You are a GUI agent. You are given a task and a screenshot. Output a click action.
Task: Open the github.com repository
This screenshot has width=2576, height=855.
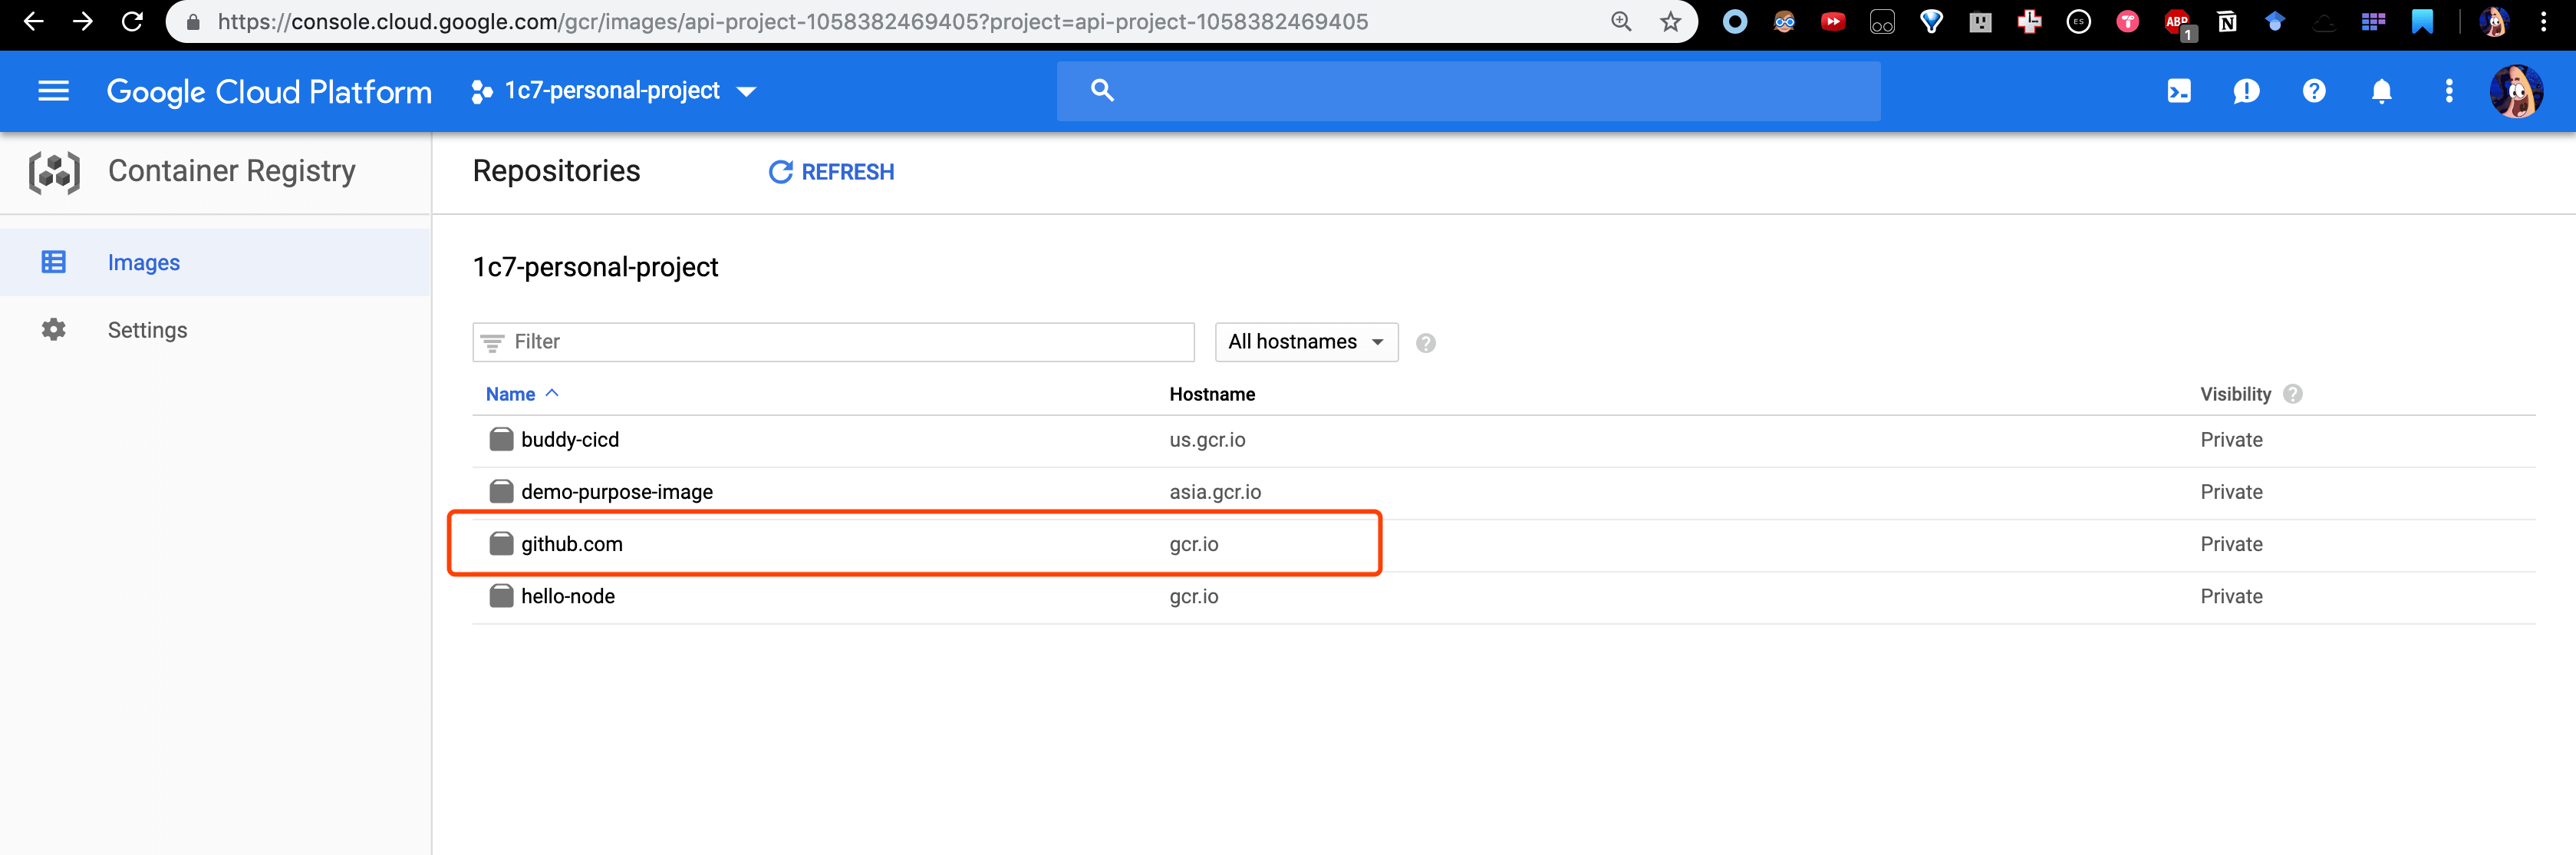tap(571, 544)
